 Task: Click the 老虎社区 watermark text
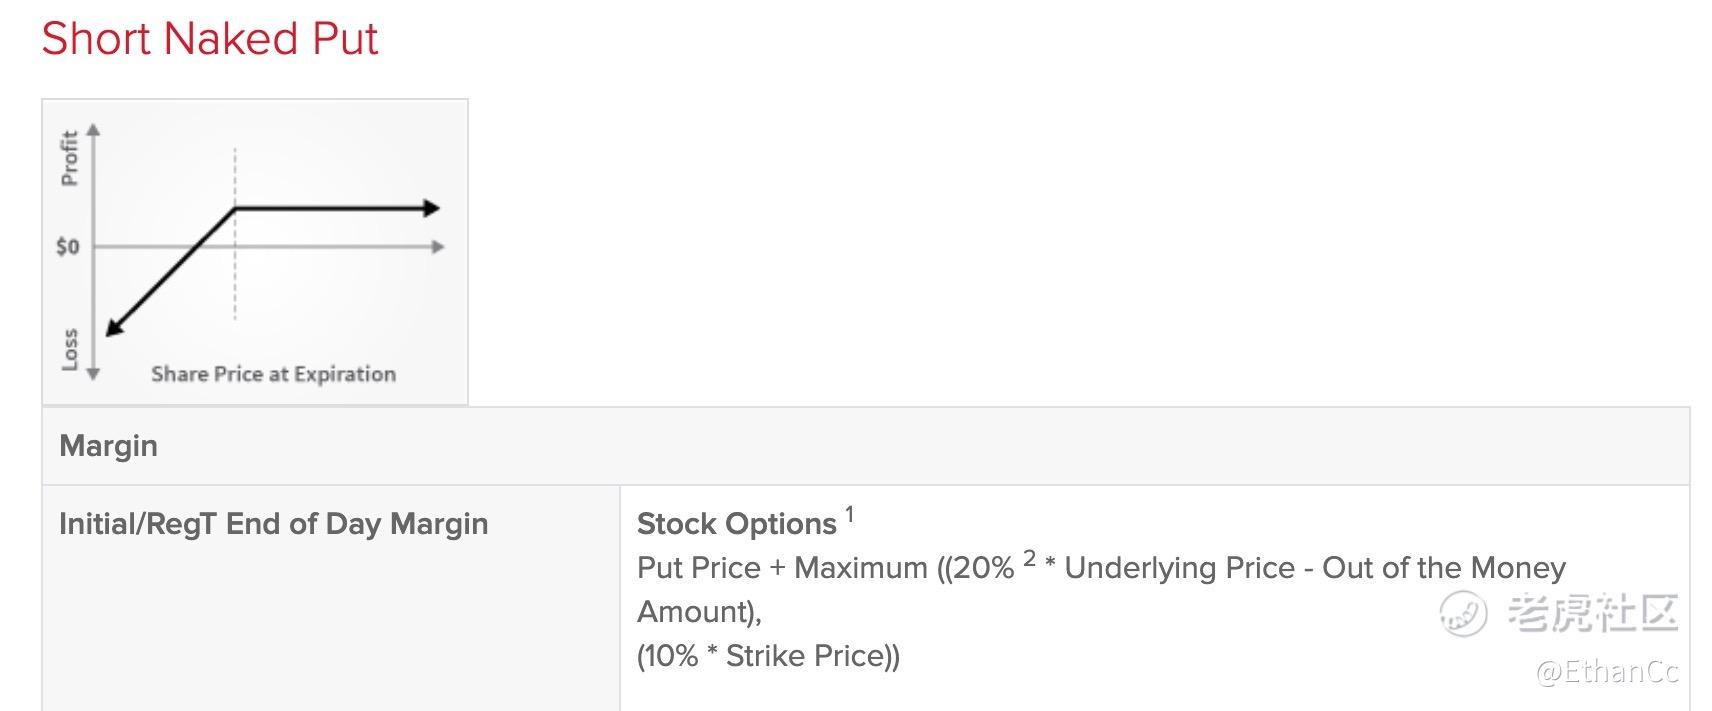click(1591, 613)
